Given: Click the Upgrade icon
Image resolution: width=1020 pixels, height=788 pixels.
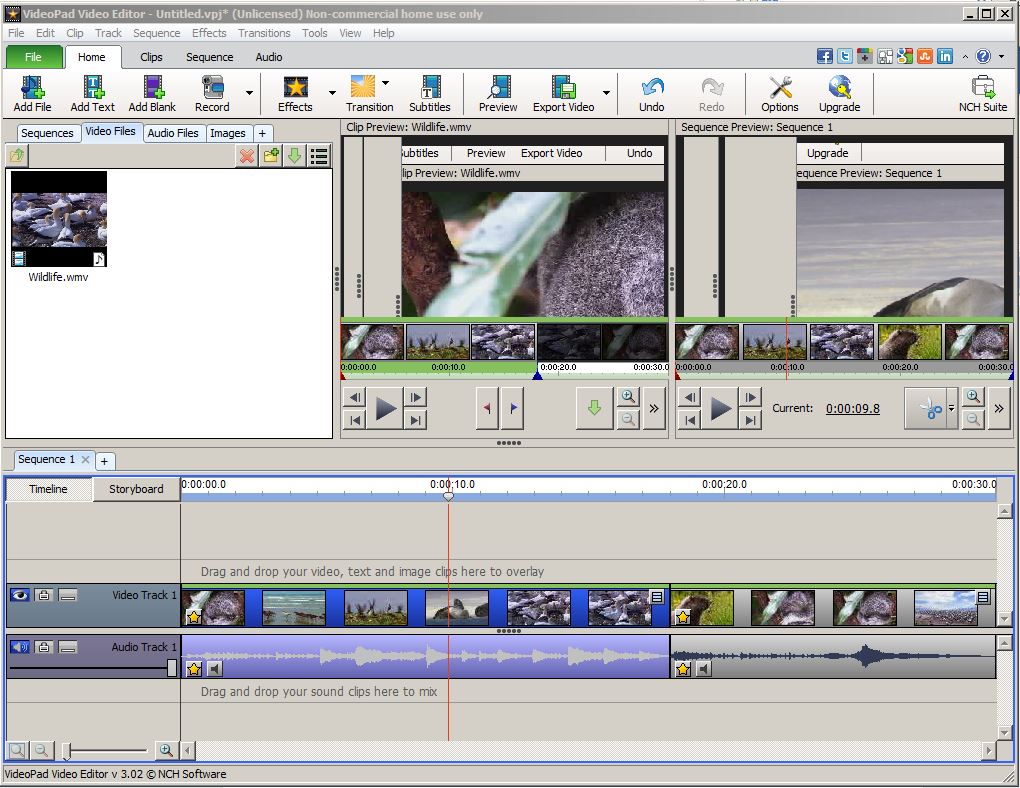Looking at the screenshot, I should click(x=839, y=94).
